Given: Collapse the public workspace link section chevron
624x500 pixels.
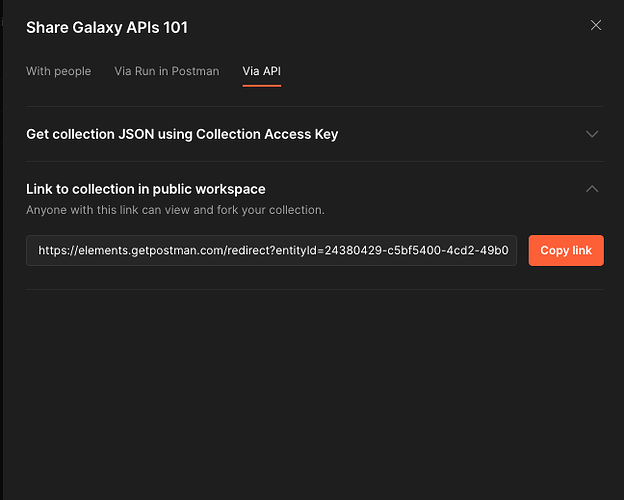Looking at the screenshot, I should coord(592,189).
